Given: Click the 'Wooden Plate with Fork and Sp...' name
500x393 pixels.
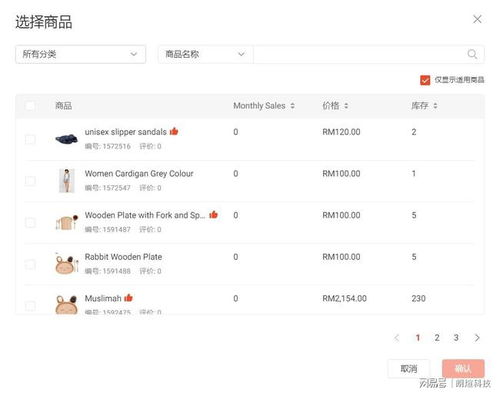Looking at the screenshot, I should pyautogui.click(x=145, y=215).
